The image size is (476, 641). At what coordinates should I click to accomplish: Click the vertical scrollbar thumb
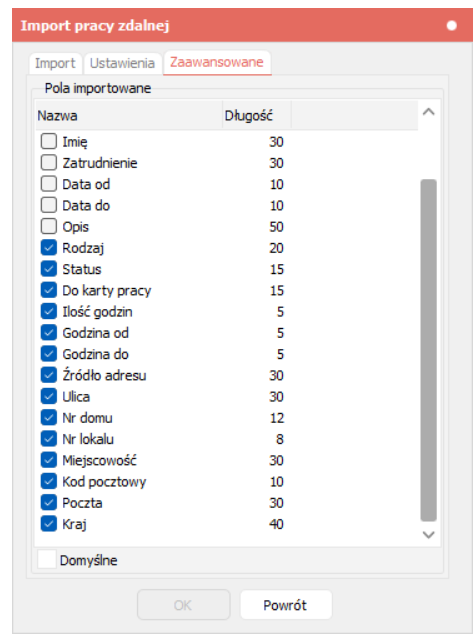pos(428,350)
